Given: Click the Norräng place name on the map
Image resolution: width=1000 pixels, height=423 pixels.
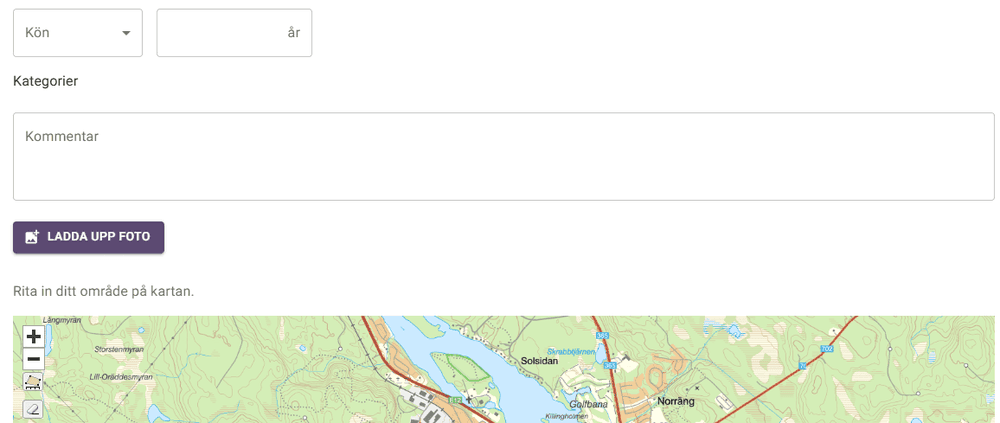Looking at the screenshot, I should pos(675,402).
